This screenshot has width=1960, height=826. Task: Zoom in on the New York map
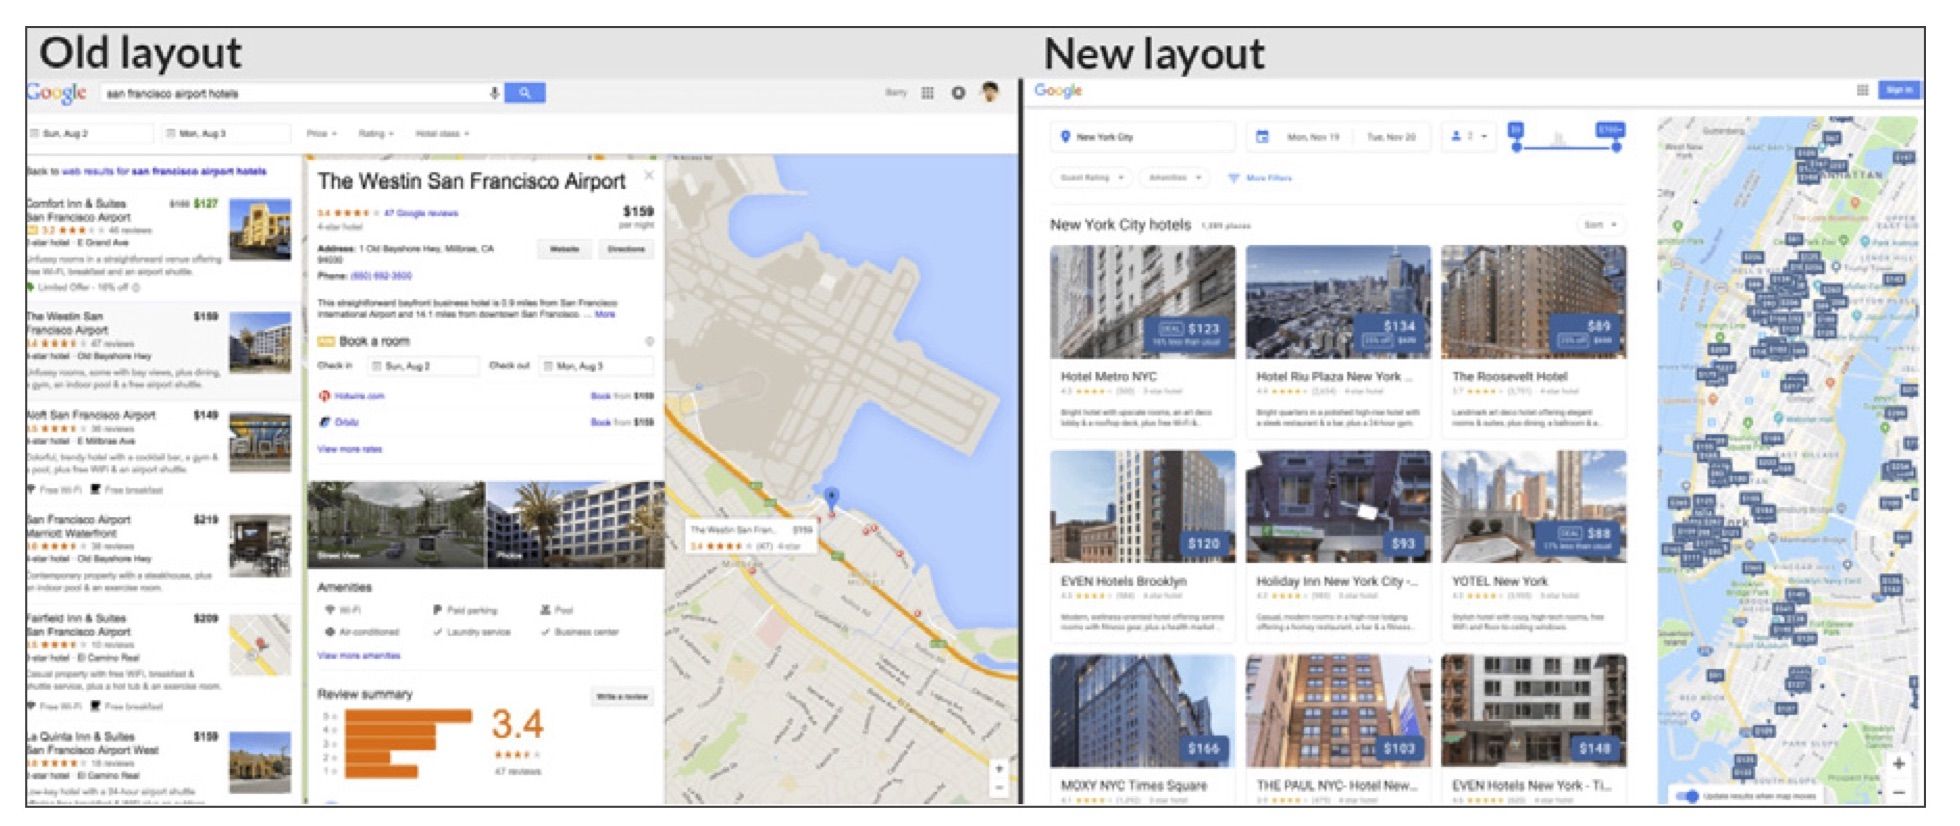pos(1898,764)
